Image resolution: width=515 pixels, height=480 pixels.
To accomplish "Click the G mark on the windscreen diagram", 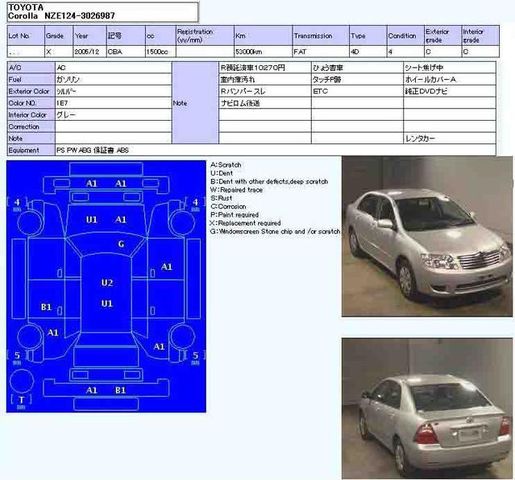I will pos(121,244).
